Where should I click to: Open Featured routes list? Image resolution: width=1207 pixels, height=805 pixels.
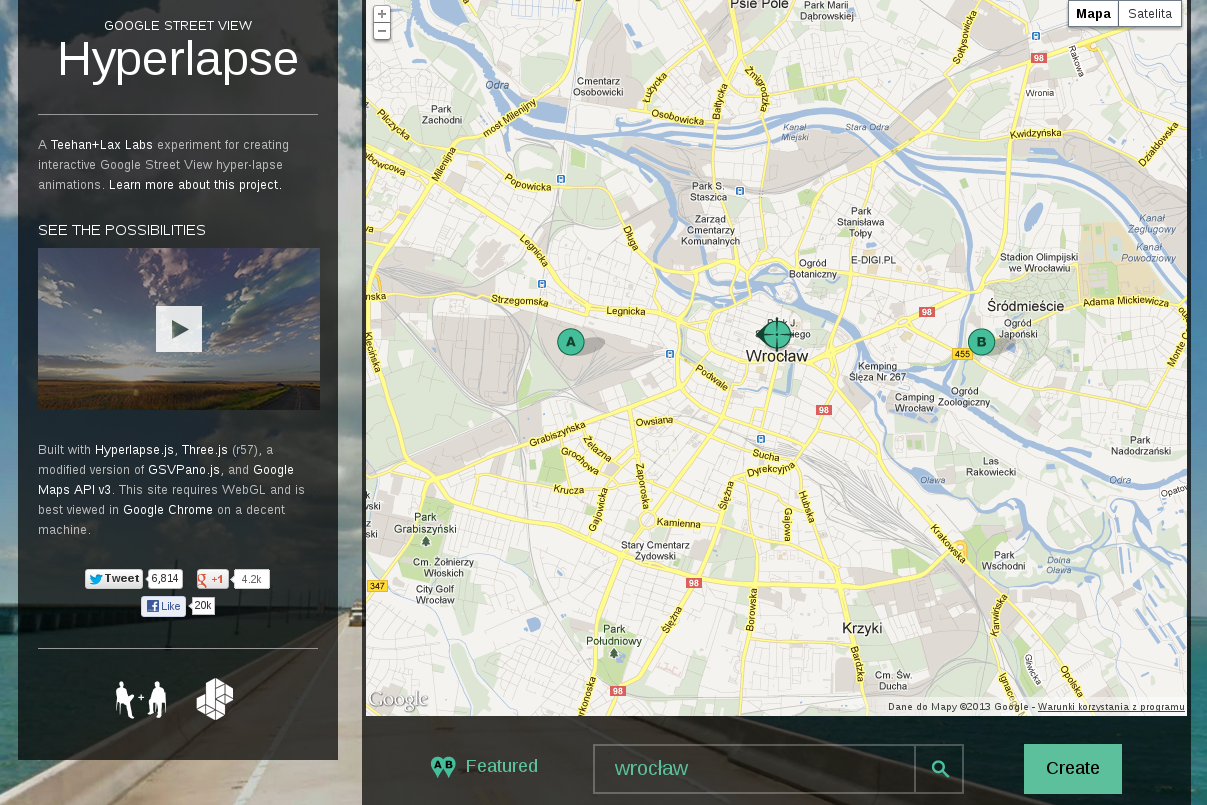(x=502, y=766)
